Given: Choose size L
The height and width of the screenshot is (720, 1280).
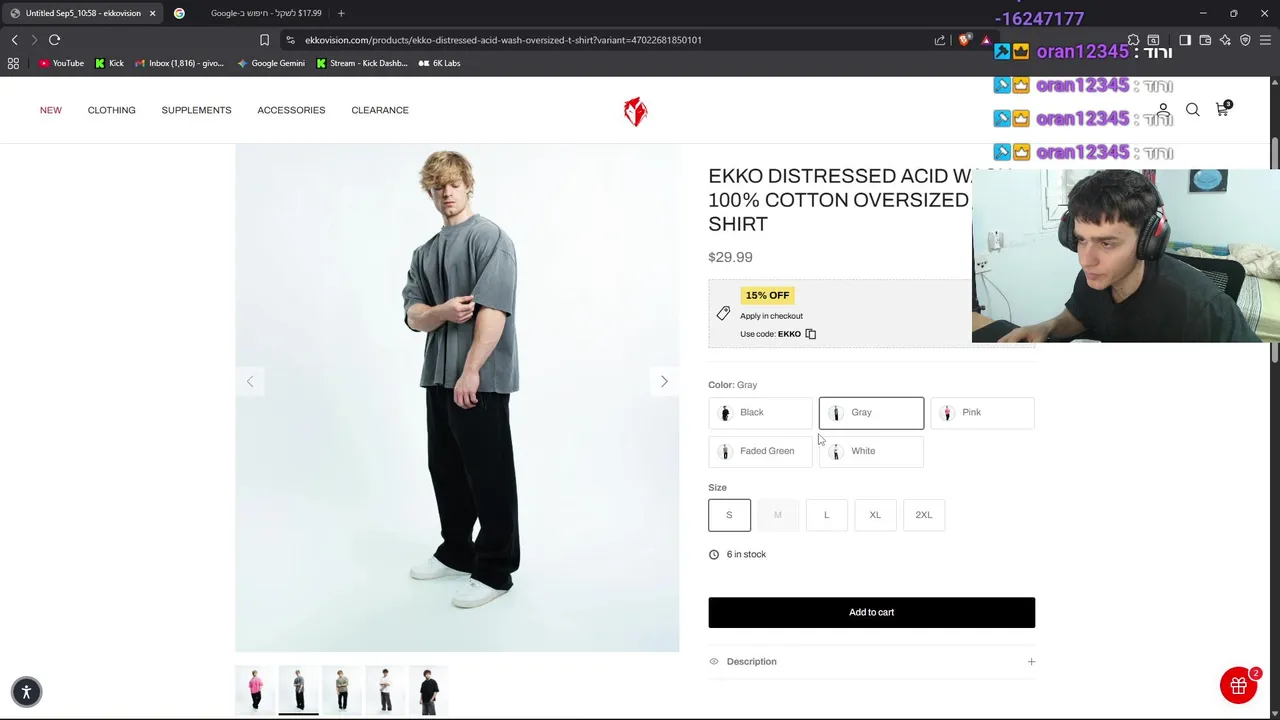Looking at the screenshot, I should 826,515.
